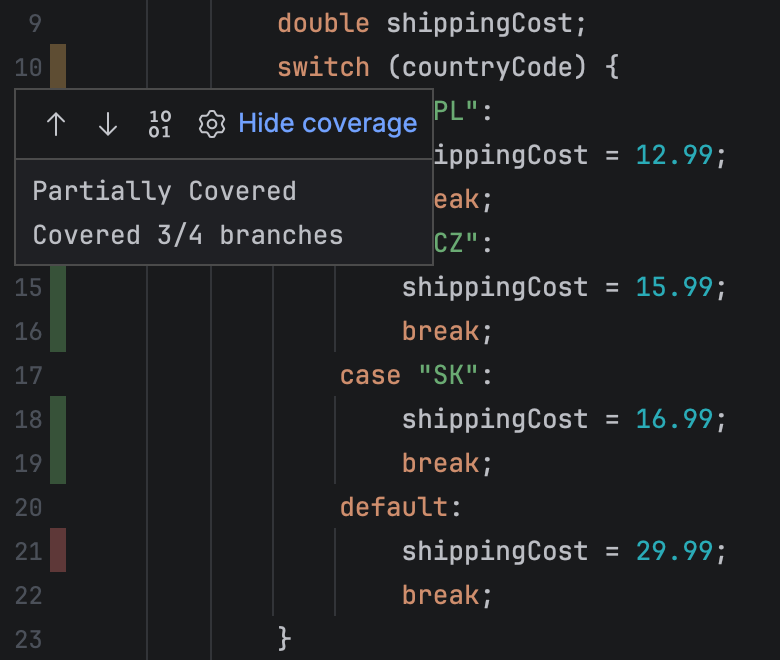
Task: Click 'Partially Covered' tooltip text
Action: (165, 191)
